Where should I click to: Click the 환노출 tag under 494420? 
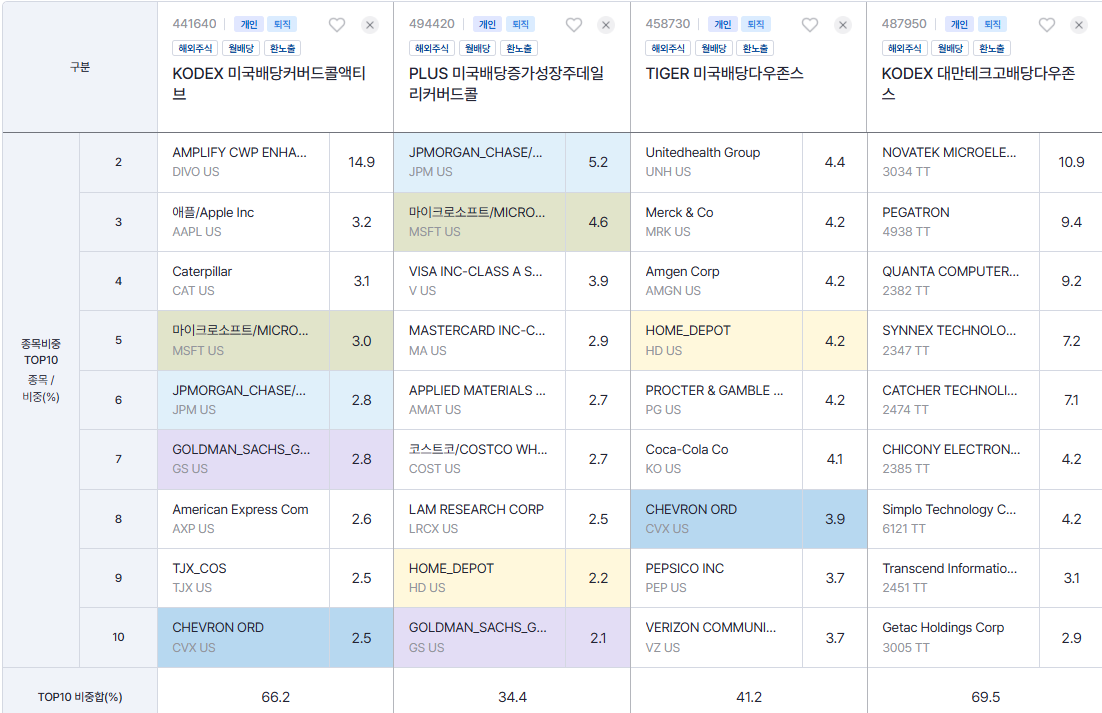pos(519,48)
